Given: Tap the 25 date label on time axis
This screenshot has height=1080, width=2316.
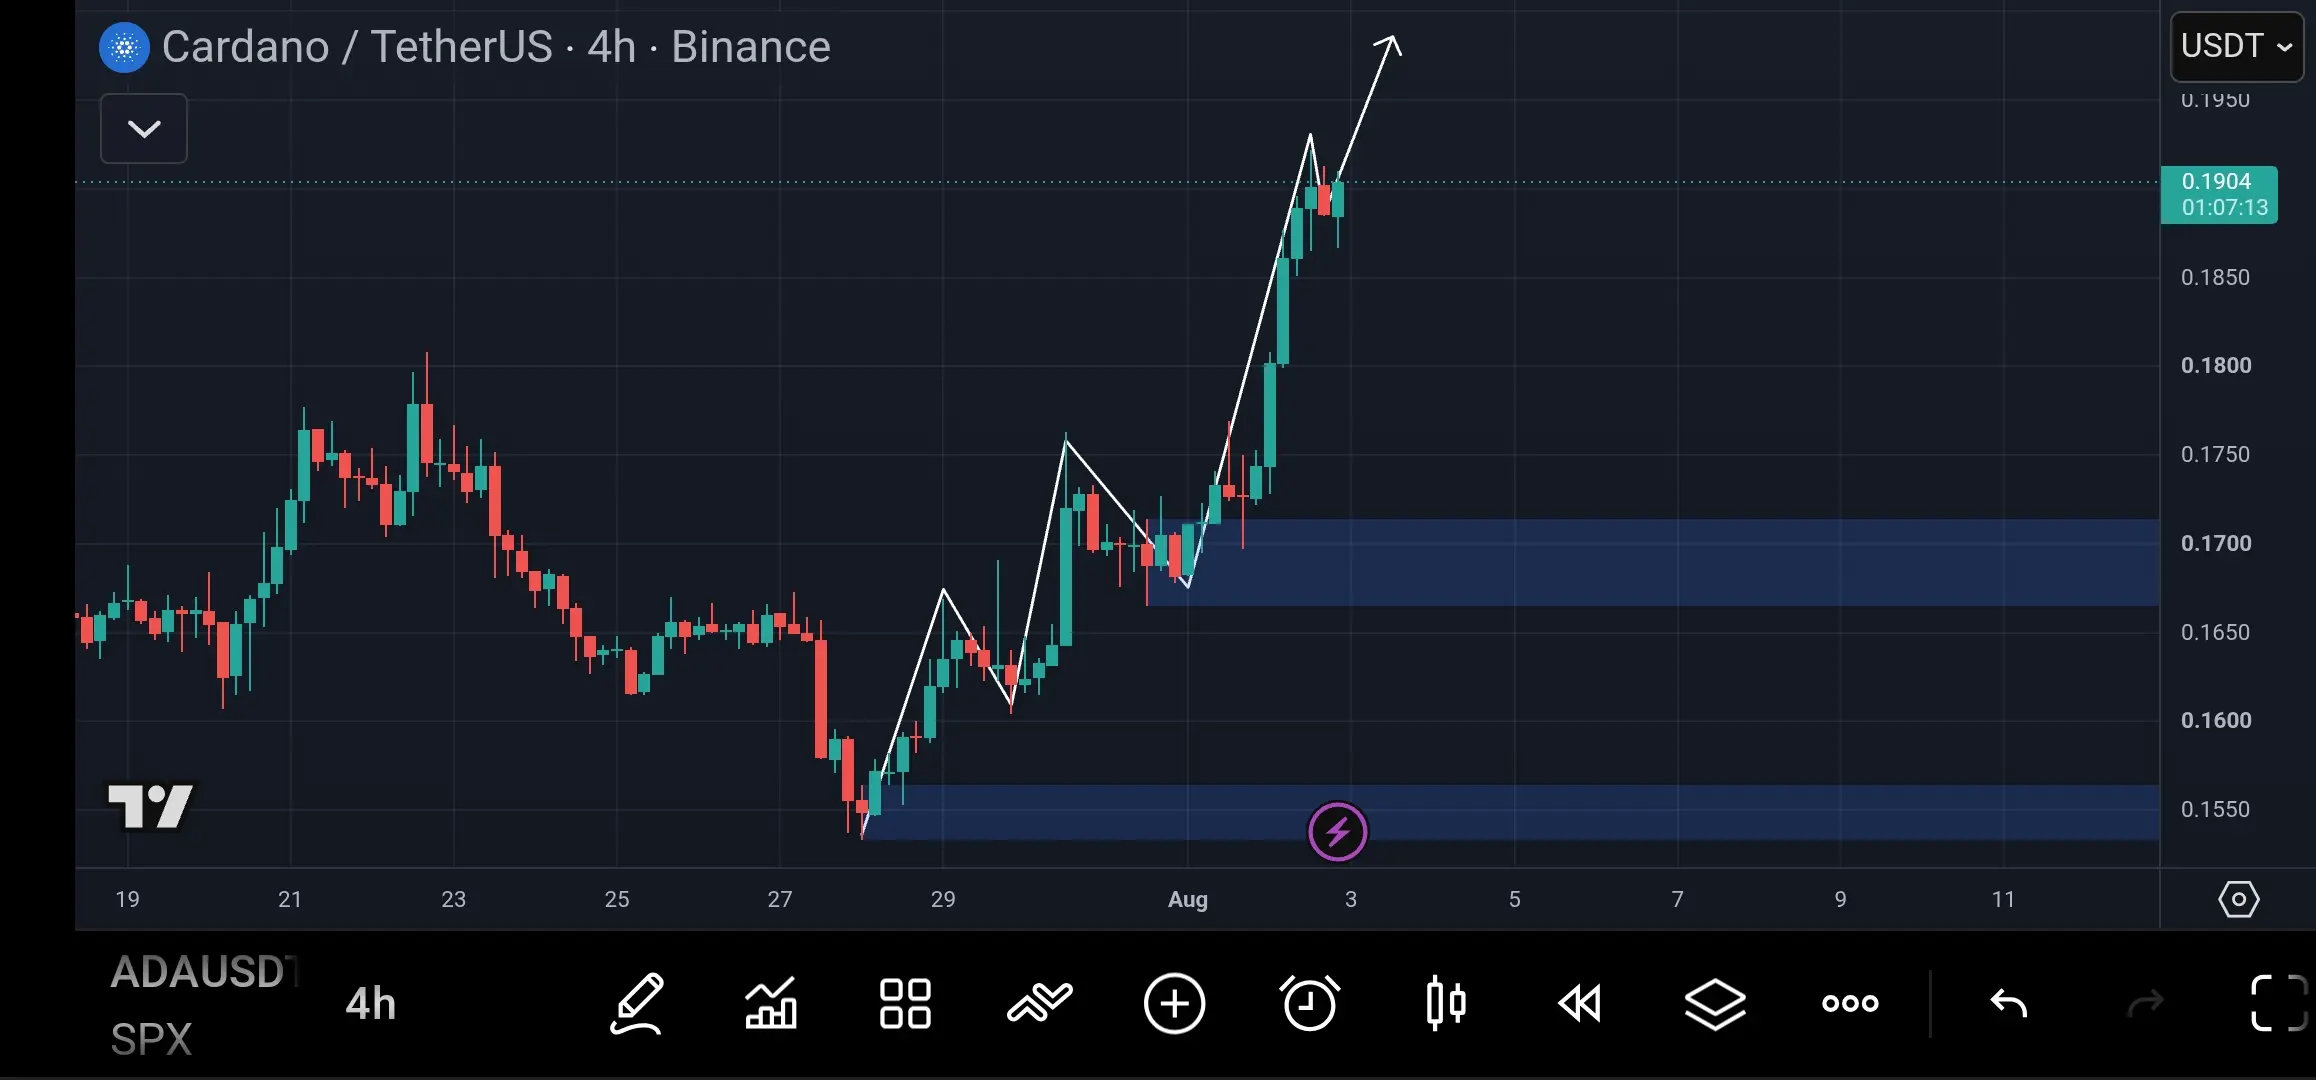Looking at the screenshot, I should [x=617, y=899].
